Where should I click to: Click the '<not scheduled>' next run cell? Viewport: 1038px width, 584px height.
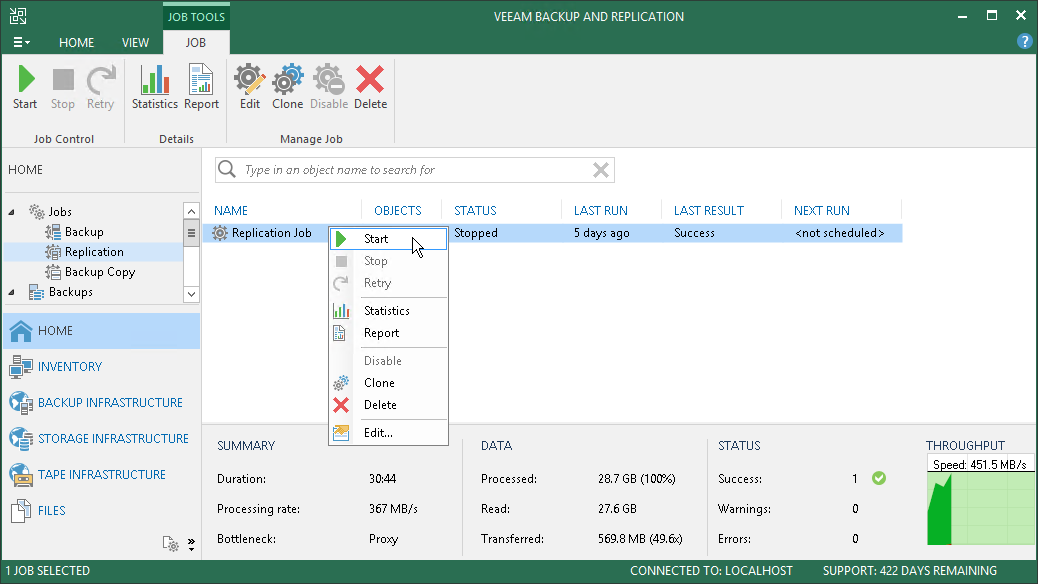[x=839, y=233]
